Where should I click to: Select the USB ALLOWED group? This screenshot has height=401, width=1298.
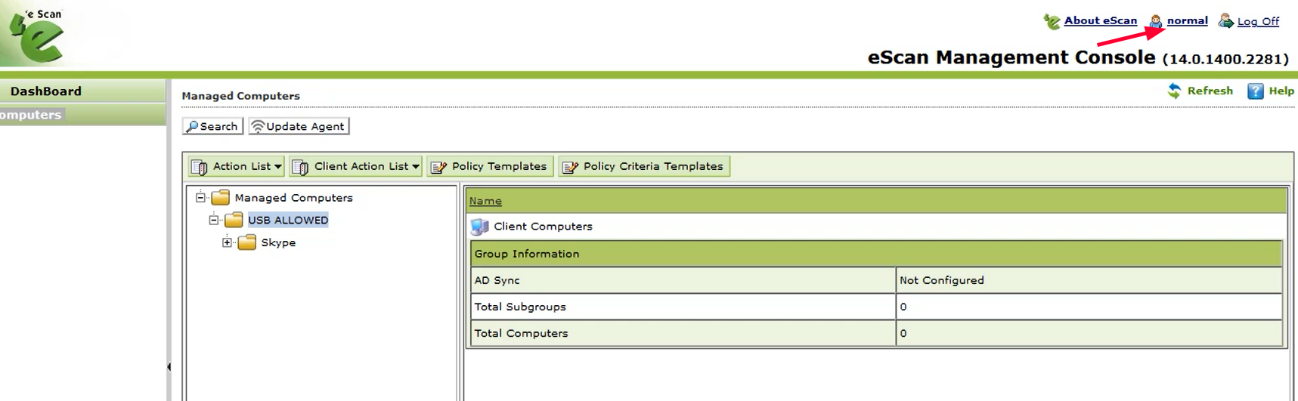[288, 220]
